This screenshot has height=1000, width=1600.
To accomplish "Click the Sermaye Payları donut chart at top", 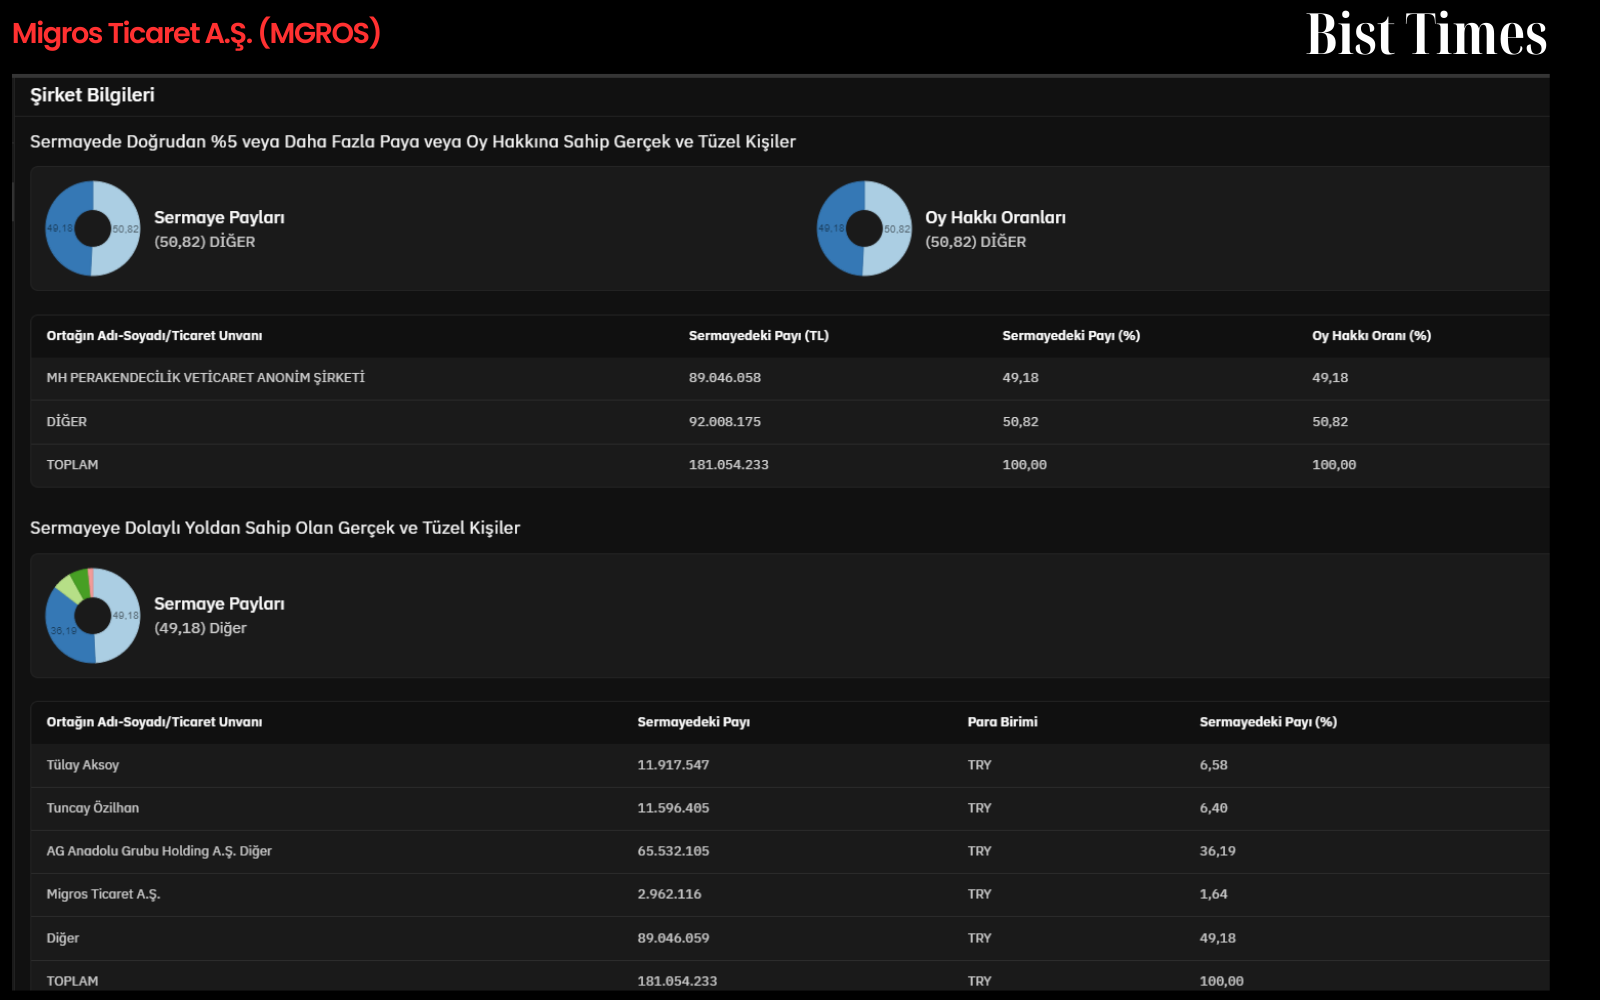I will 93,228.
